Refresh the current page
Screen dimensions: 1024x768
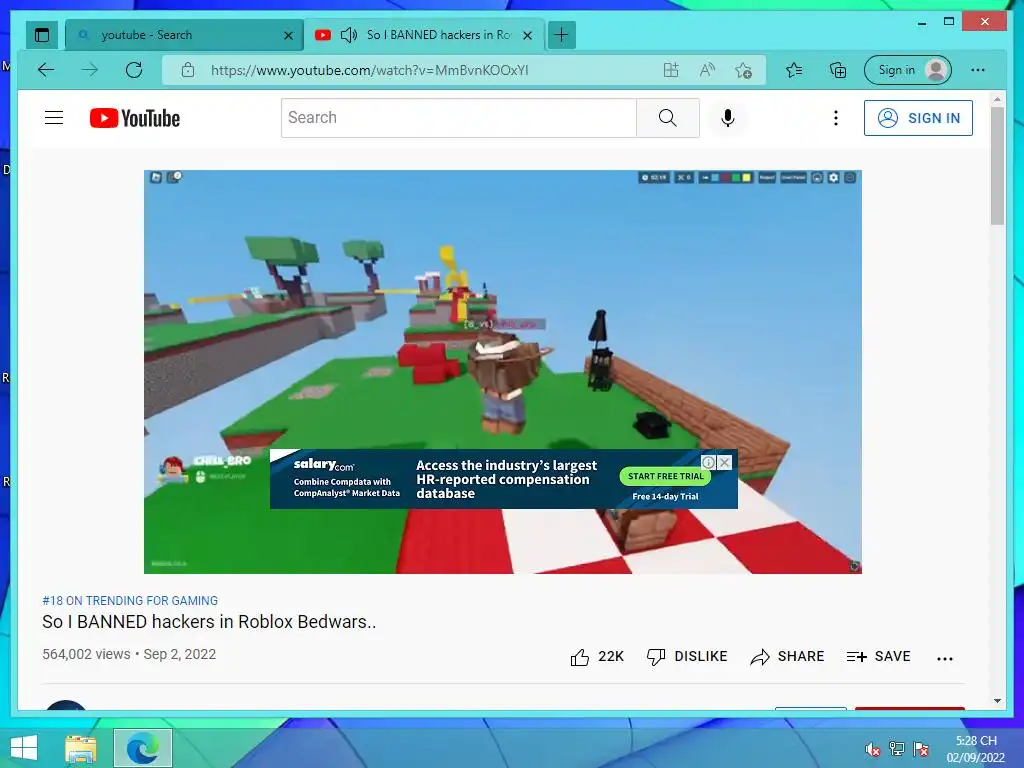coord(134,70)
